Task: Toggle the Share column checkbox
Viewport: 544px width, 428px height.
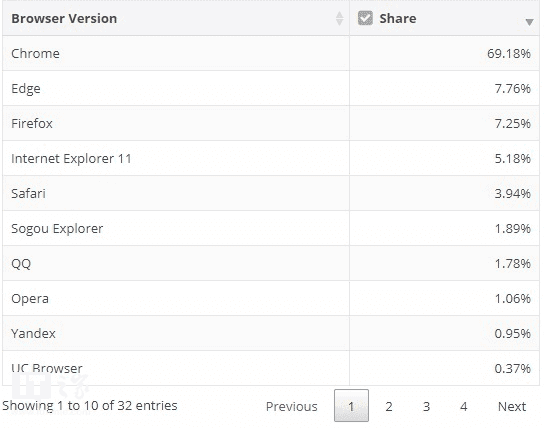Action: 365,18
